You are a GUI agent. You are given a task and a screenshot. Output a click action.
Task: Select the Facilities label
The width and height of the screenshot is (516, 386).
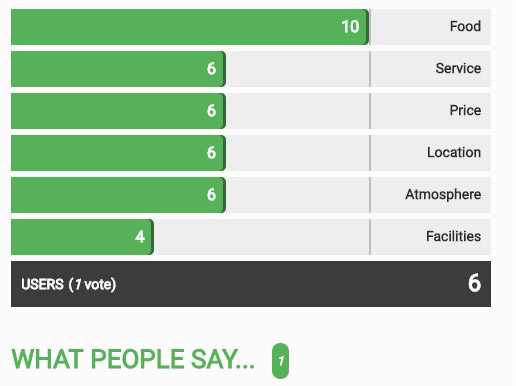[453, 236]
